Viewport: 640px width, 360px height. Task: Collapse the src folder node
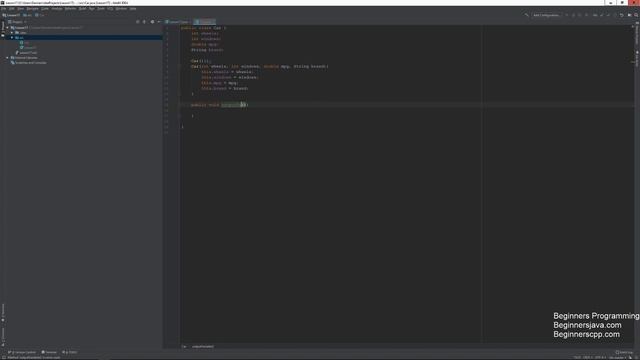(12, 38)
